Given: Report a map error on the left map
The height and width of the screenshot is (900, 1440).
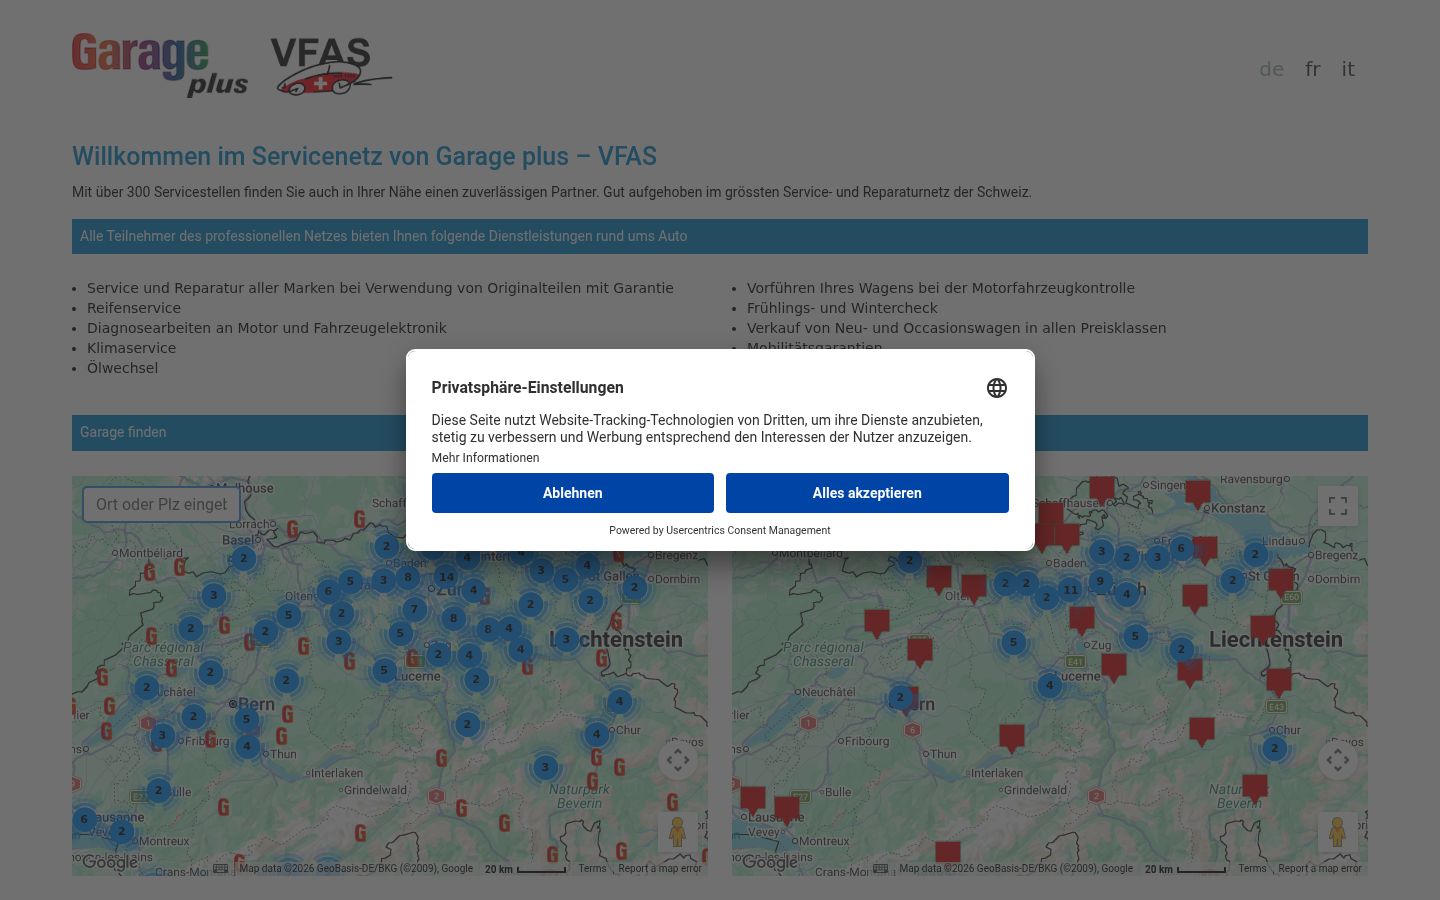Looking at the screenshot, I should click(660, 868).
